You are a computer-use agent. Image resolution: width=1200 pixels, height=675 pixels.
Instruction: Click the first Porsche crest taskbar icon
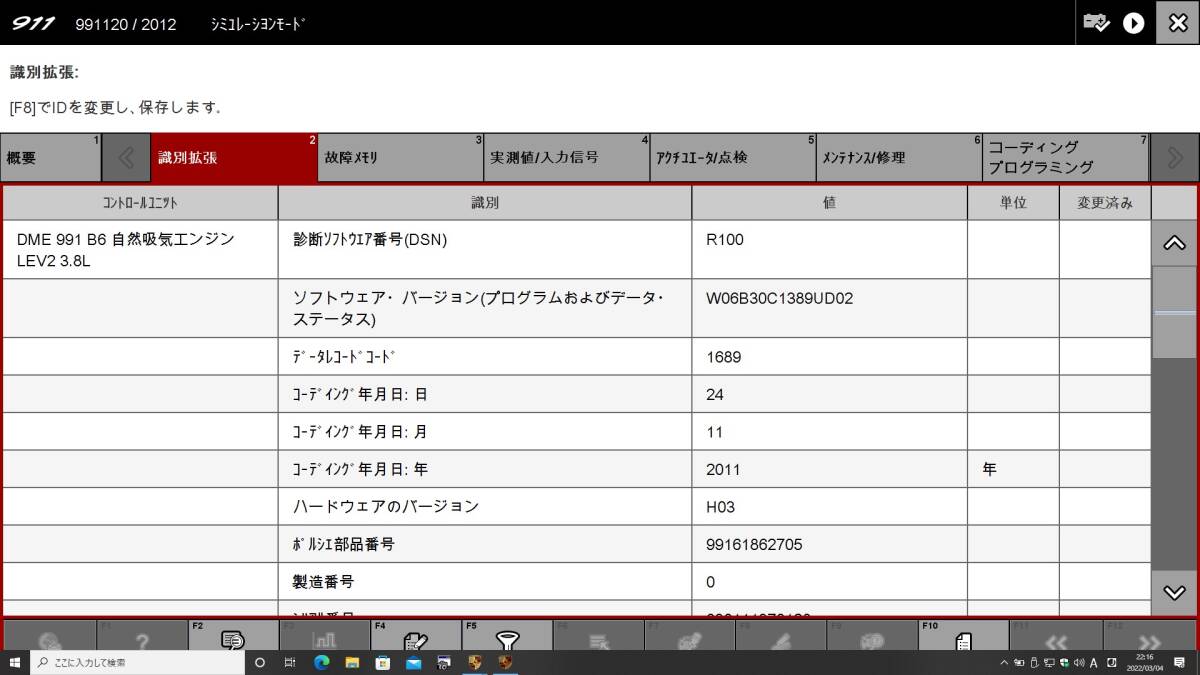(474, 663)
